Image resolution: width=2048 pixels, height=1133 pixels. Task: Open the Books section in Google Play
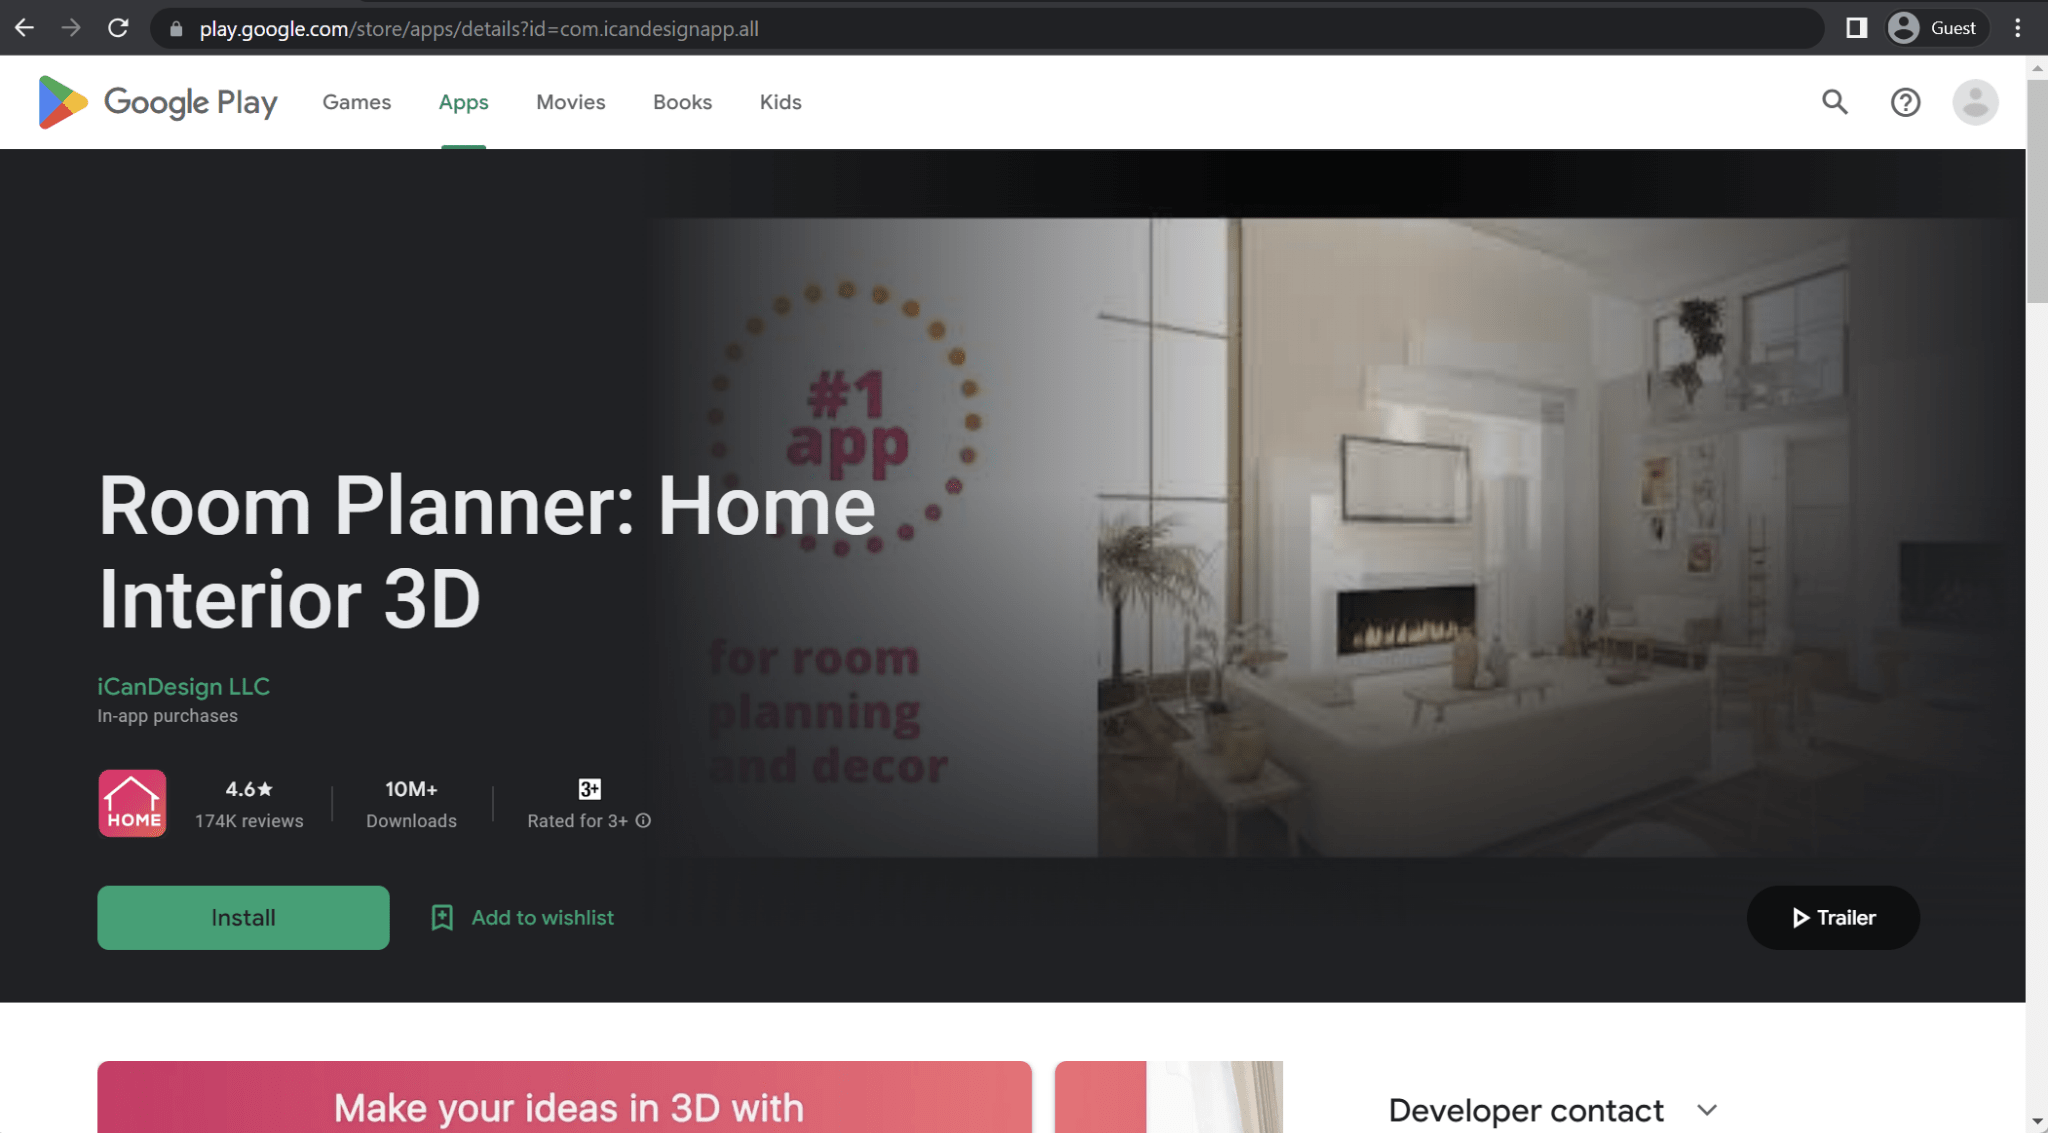pyautogui.click(x=682, y=102)
